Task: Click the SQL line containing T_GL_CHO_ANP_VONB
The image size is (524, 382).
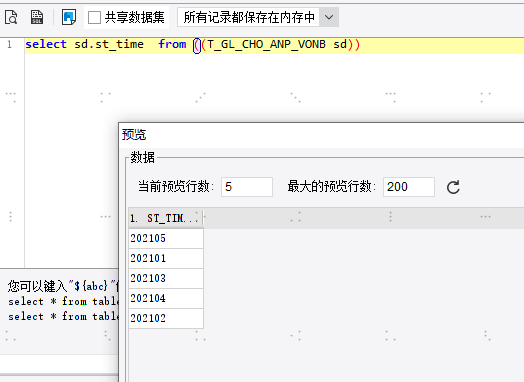Action: click(274, 45)
